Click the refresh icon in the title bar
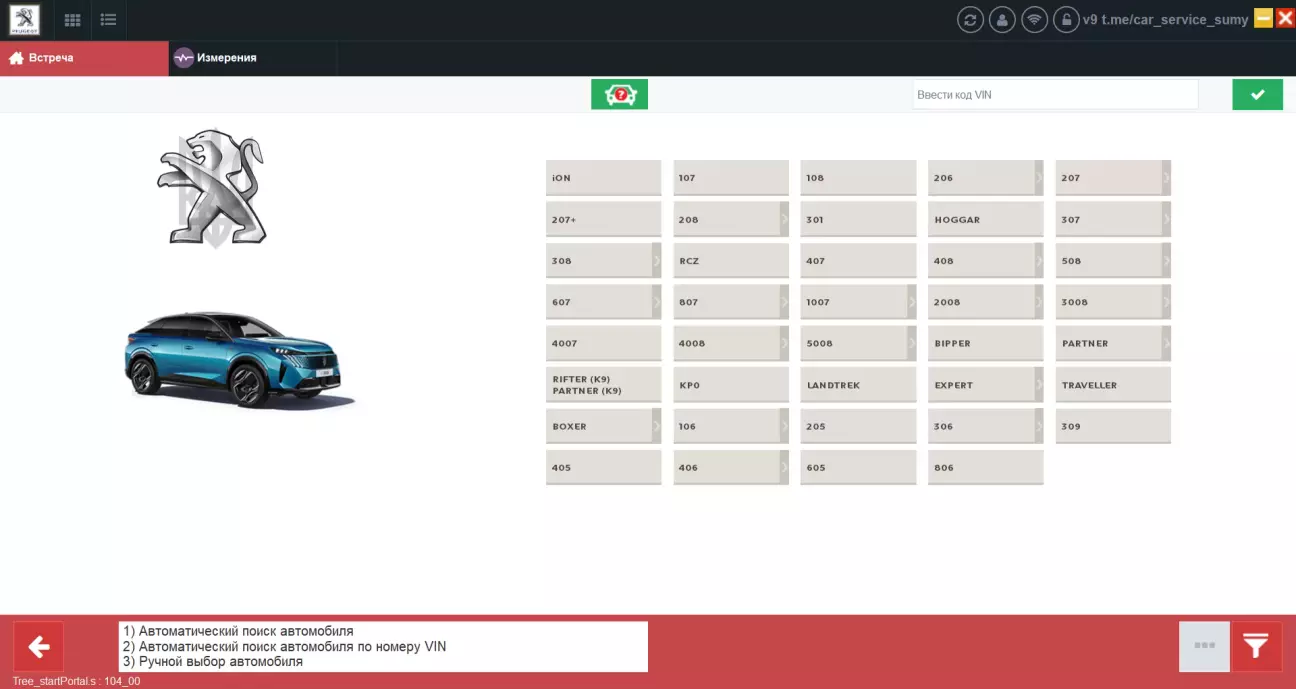 970,20
